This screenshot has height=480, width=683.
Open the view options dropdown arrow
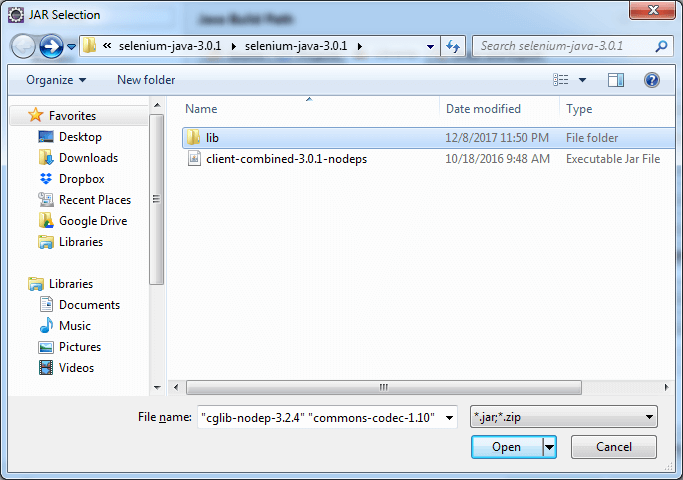(x=582, y=80)
